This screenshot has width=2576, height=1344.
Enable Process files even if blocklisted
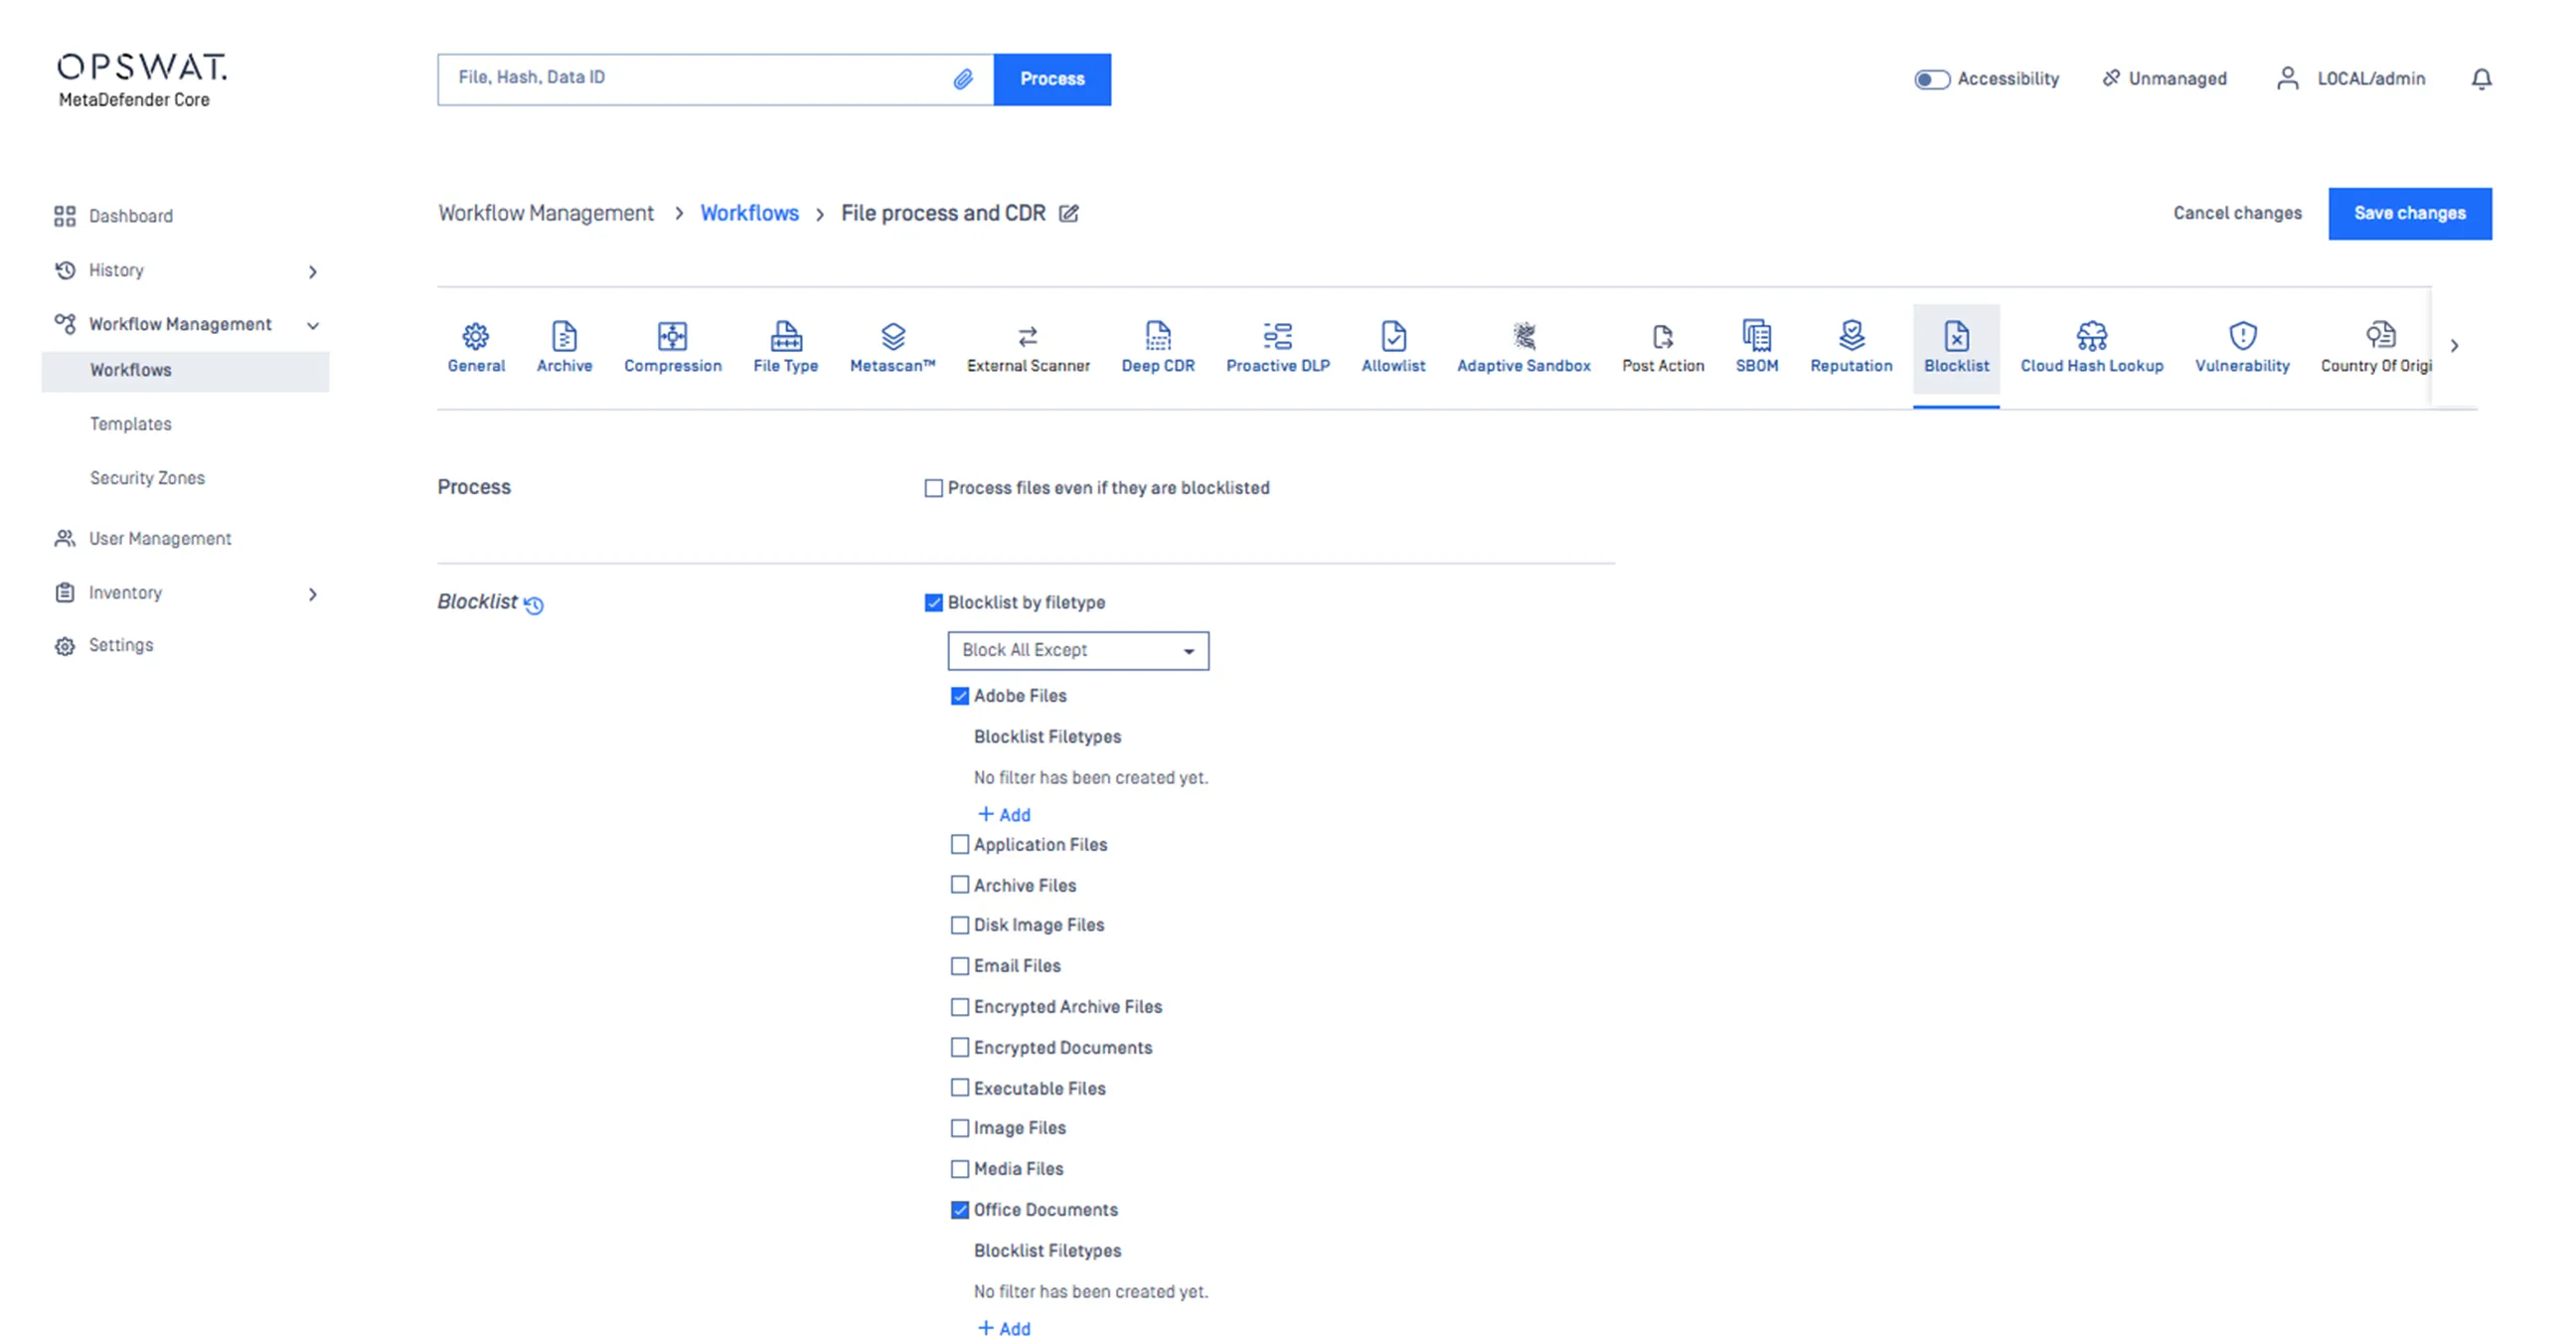(x=933, y=488)
